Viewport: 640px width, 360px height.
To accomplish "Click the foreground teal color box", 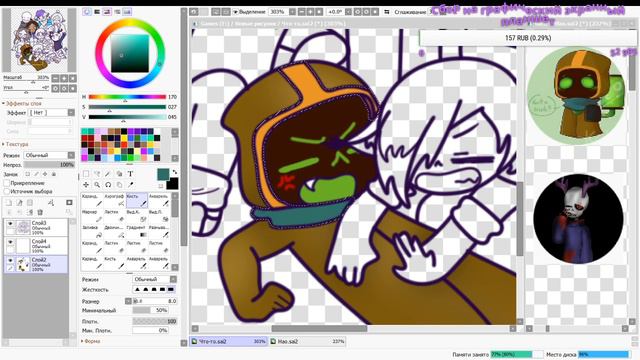I will pyautogui.click(x=163, y=174).
